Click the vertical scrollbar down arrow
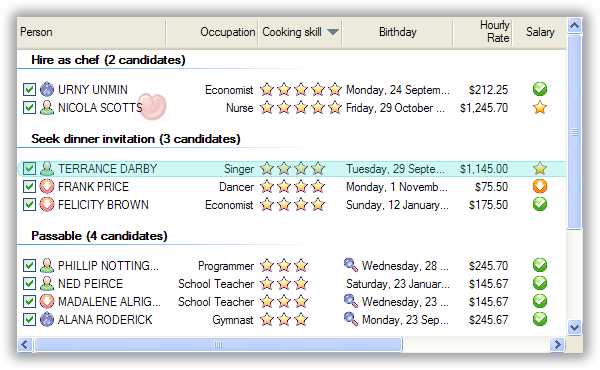 pos(574,328)
